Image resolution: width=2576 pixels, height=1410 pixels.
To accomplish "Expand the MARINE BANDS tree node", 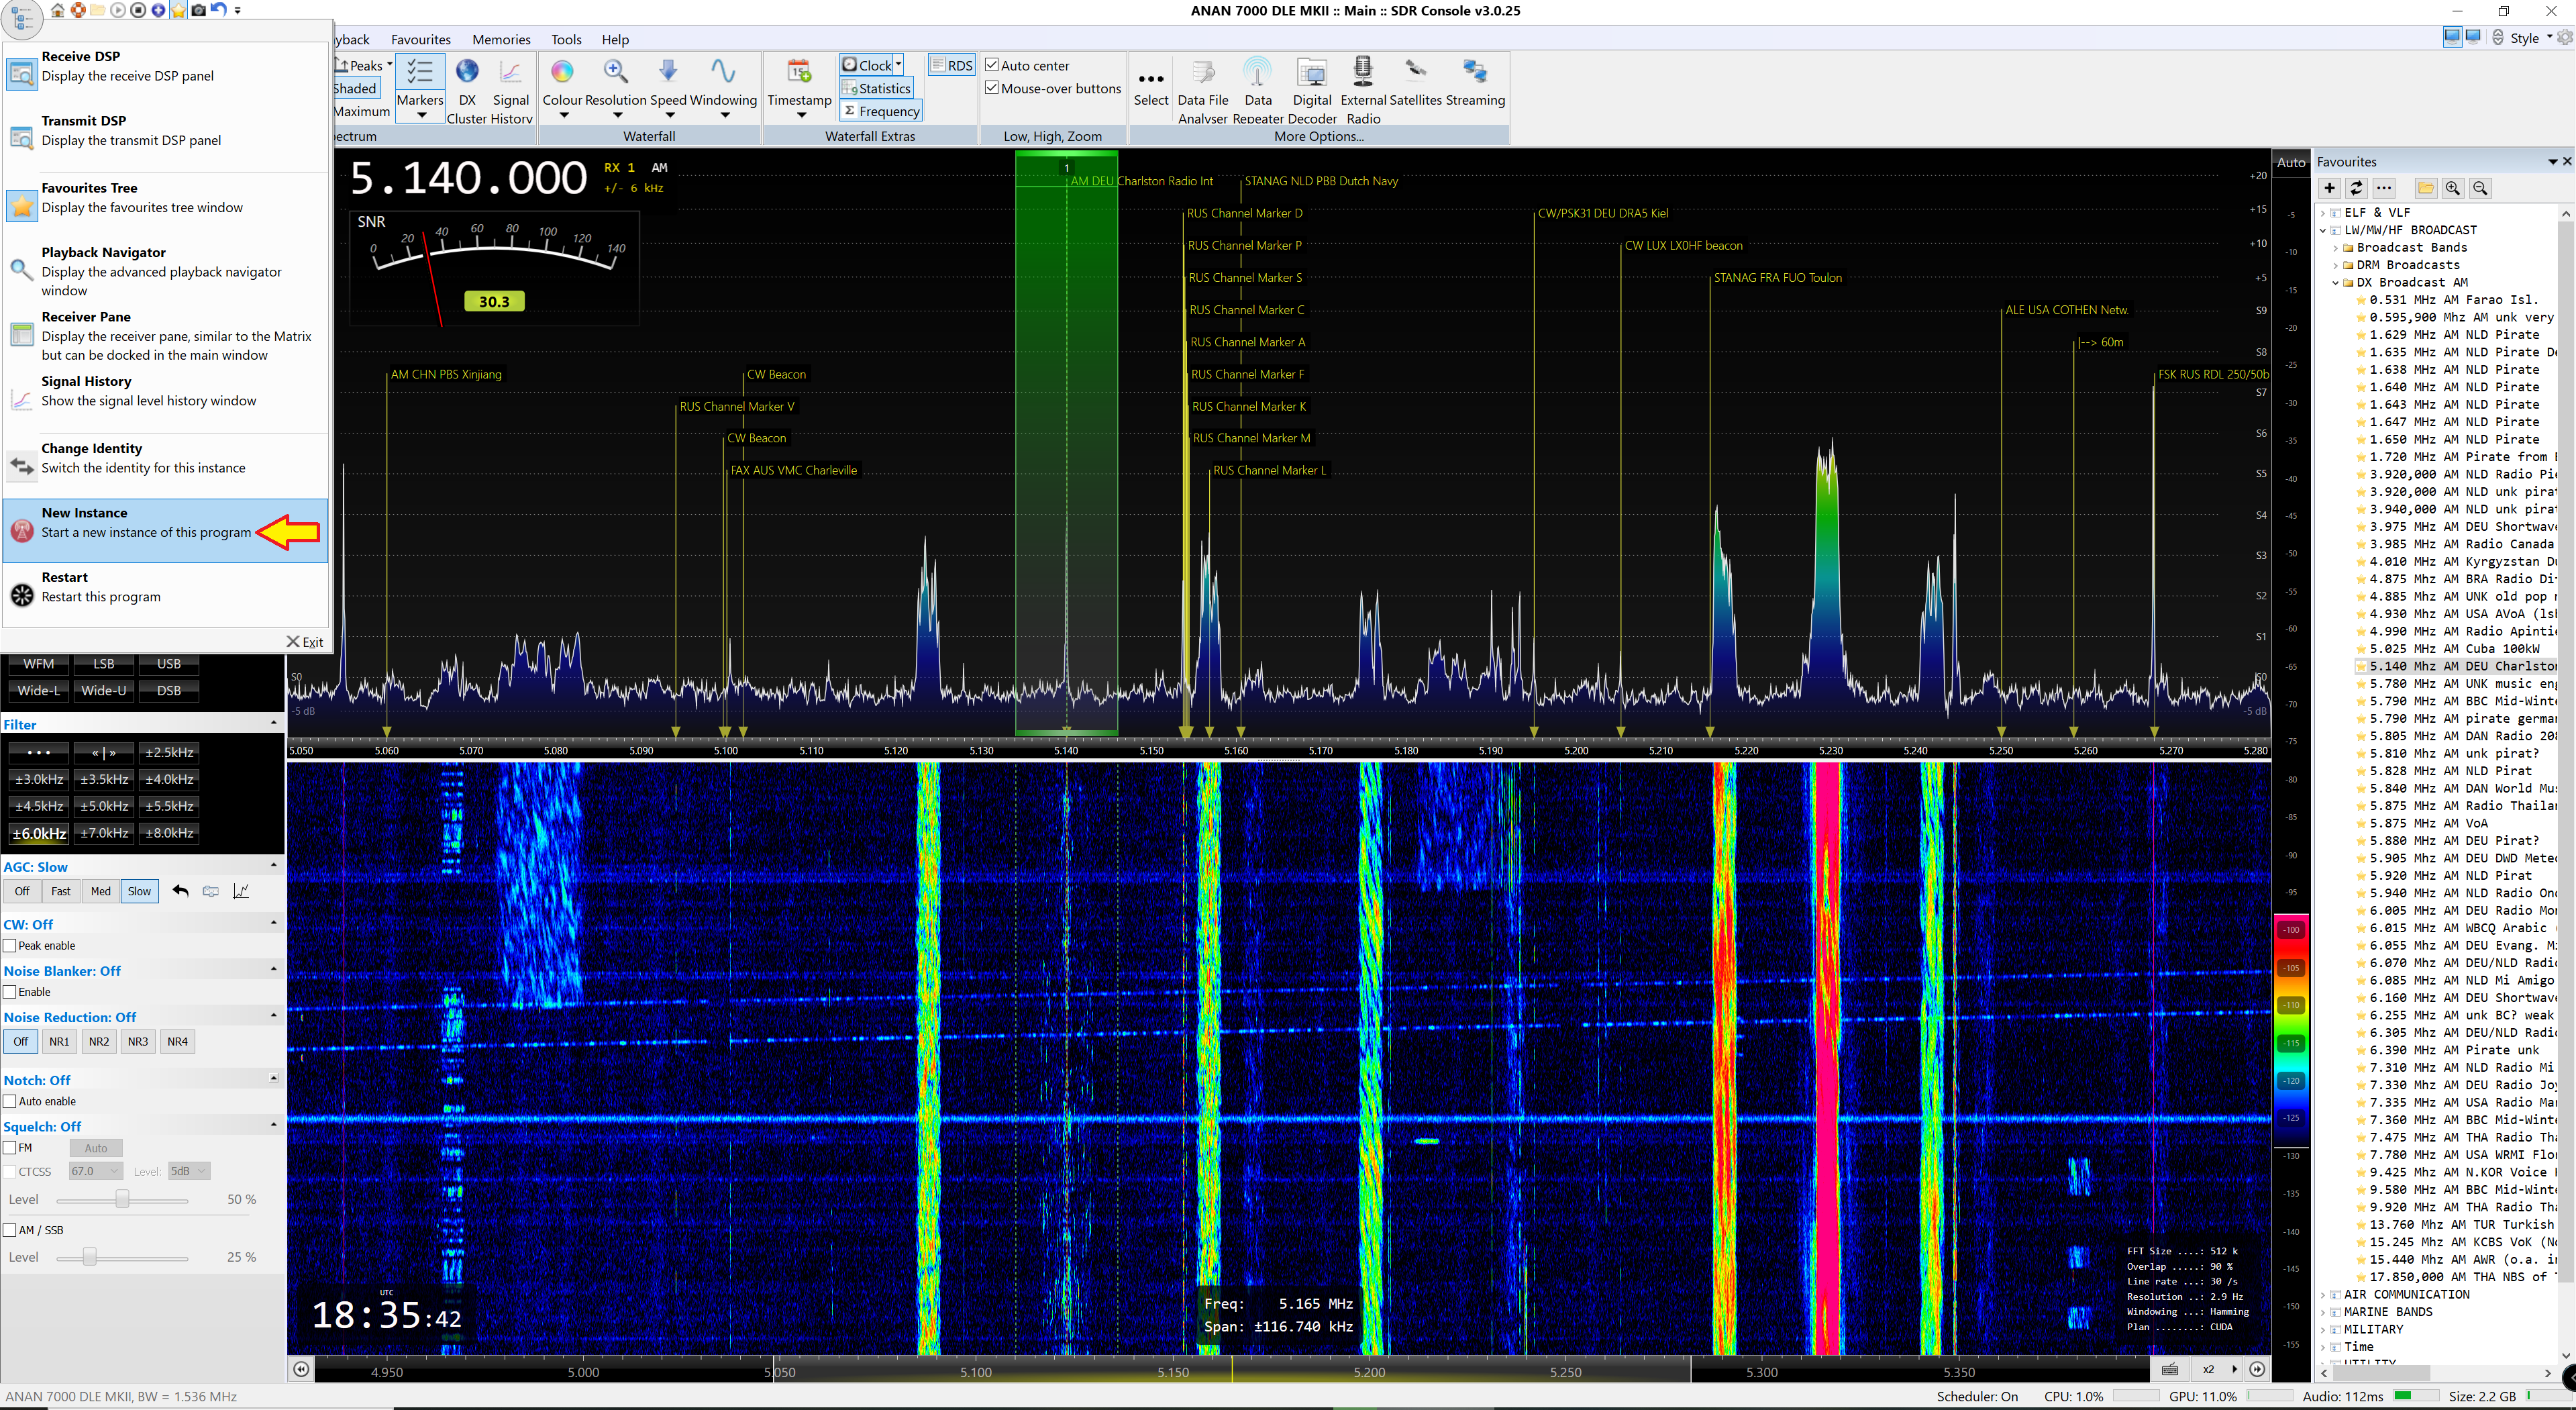I will pos(2324,1312).
